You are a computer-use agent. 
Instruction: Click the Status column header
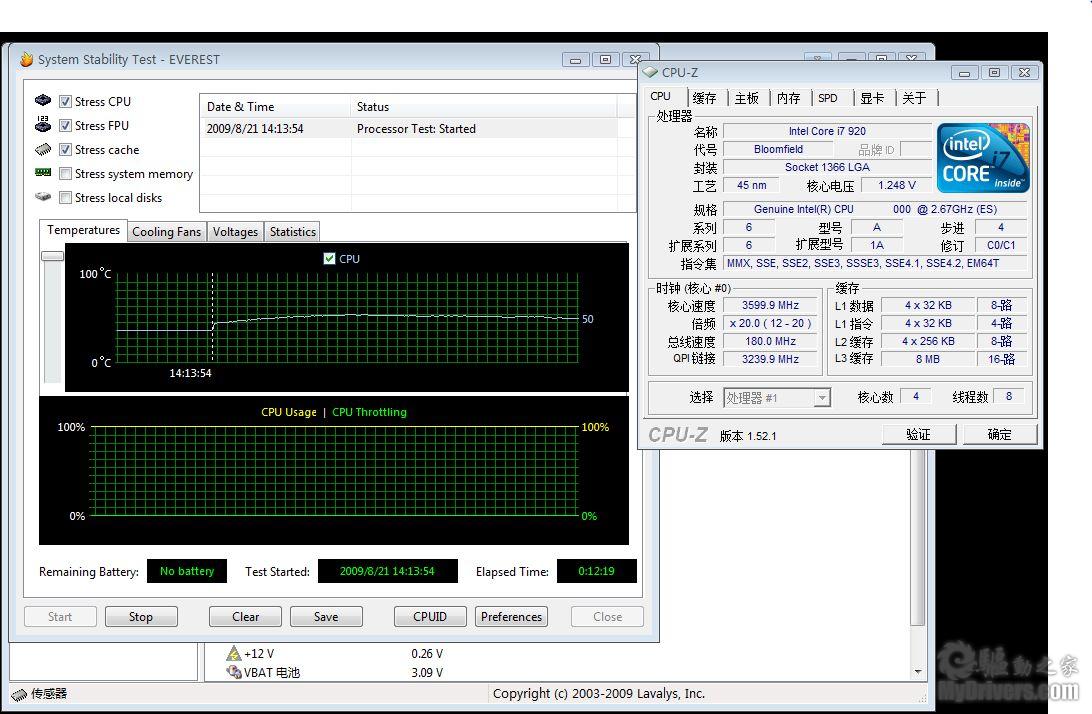point(483,107)
